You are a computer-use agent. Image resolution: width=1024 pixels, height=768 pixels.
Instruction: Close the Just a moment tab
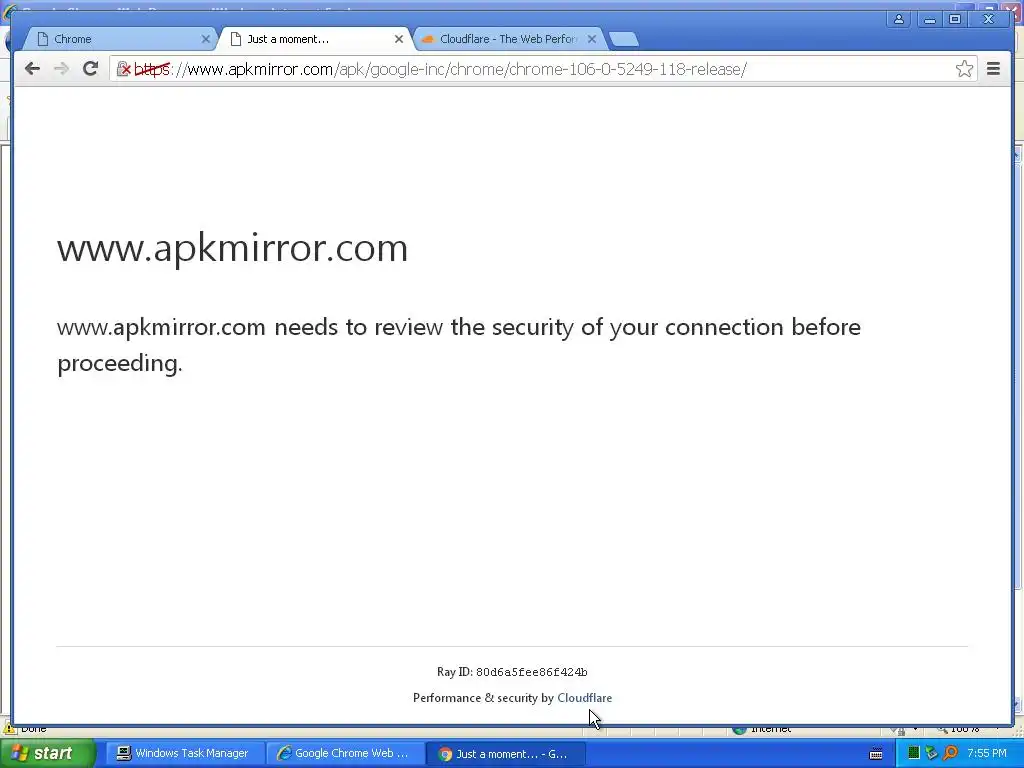(399, 39)
